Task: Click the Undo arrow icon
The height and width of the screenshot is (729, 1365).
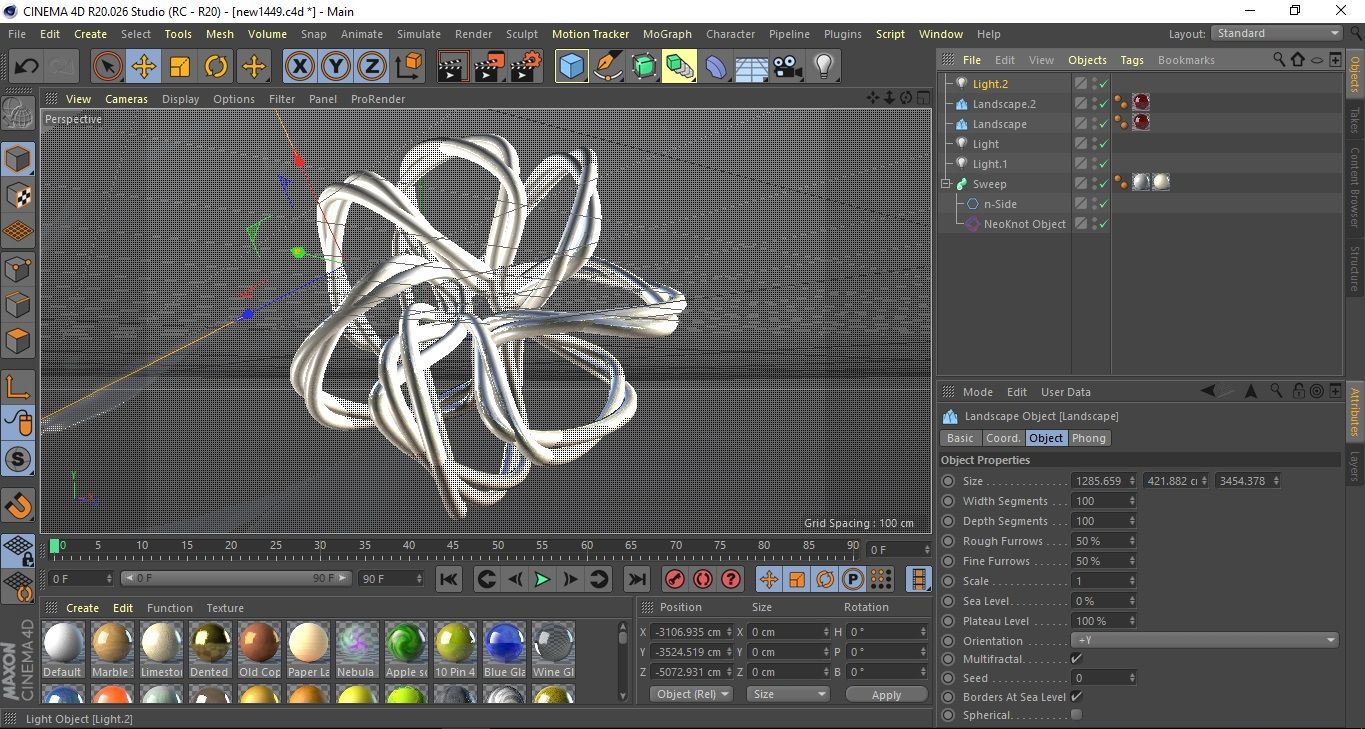Action: pyautogui.click(x=26, y=67)
